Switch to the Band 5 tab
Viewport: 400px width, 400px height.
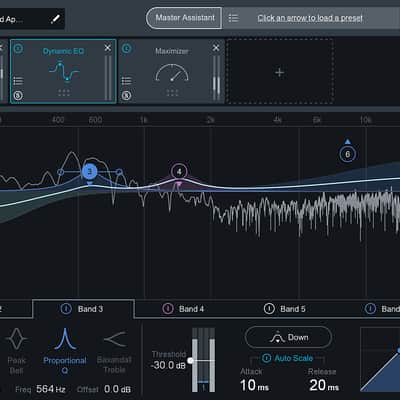[x=286, y=309]
